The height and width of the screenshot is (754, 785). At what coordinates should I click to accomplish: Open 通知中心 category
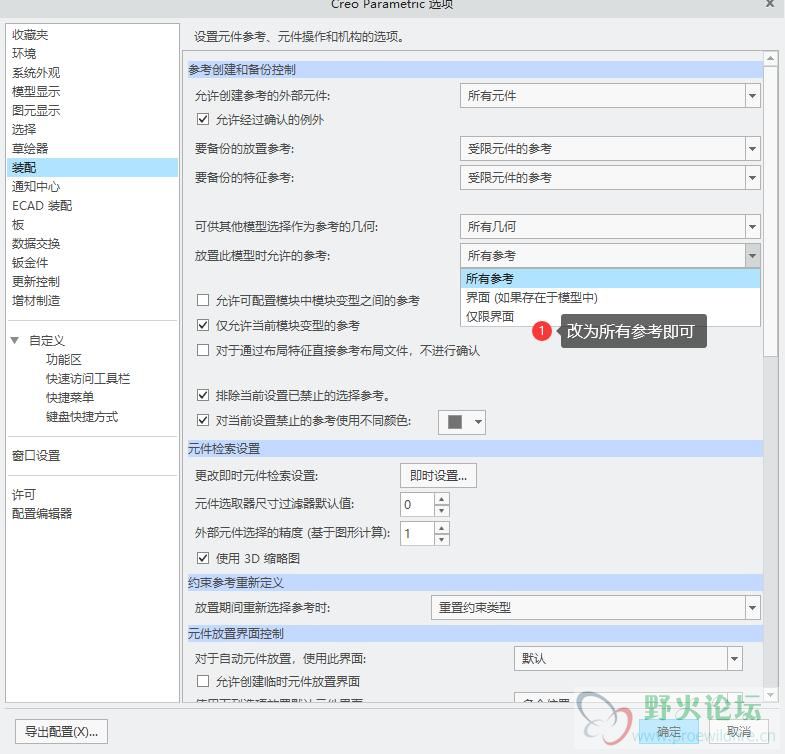36,187
